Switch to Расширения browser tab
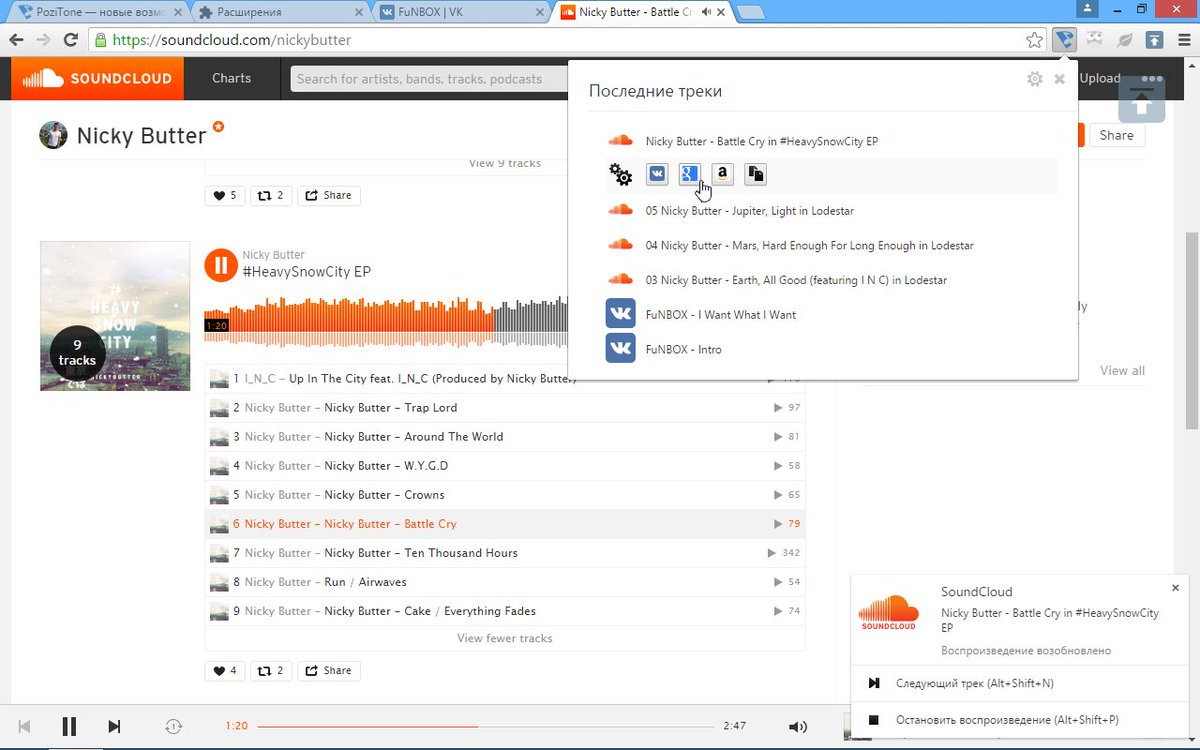1200x750 pixels. (x=280, y=12)
